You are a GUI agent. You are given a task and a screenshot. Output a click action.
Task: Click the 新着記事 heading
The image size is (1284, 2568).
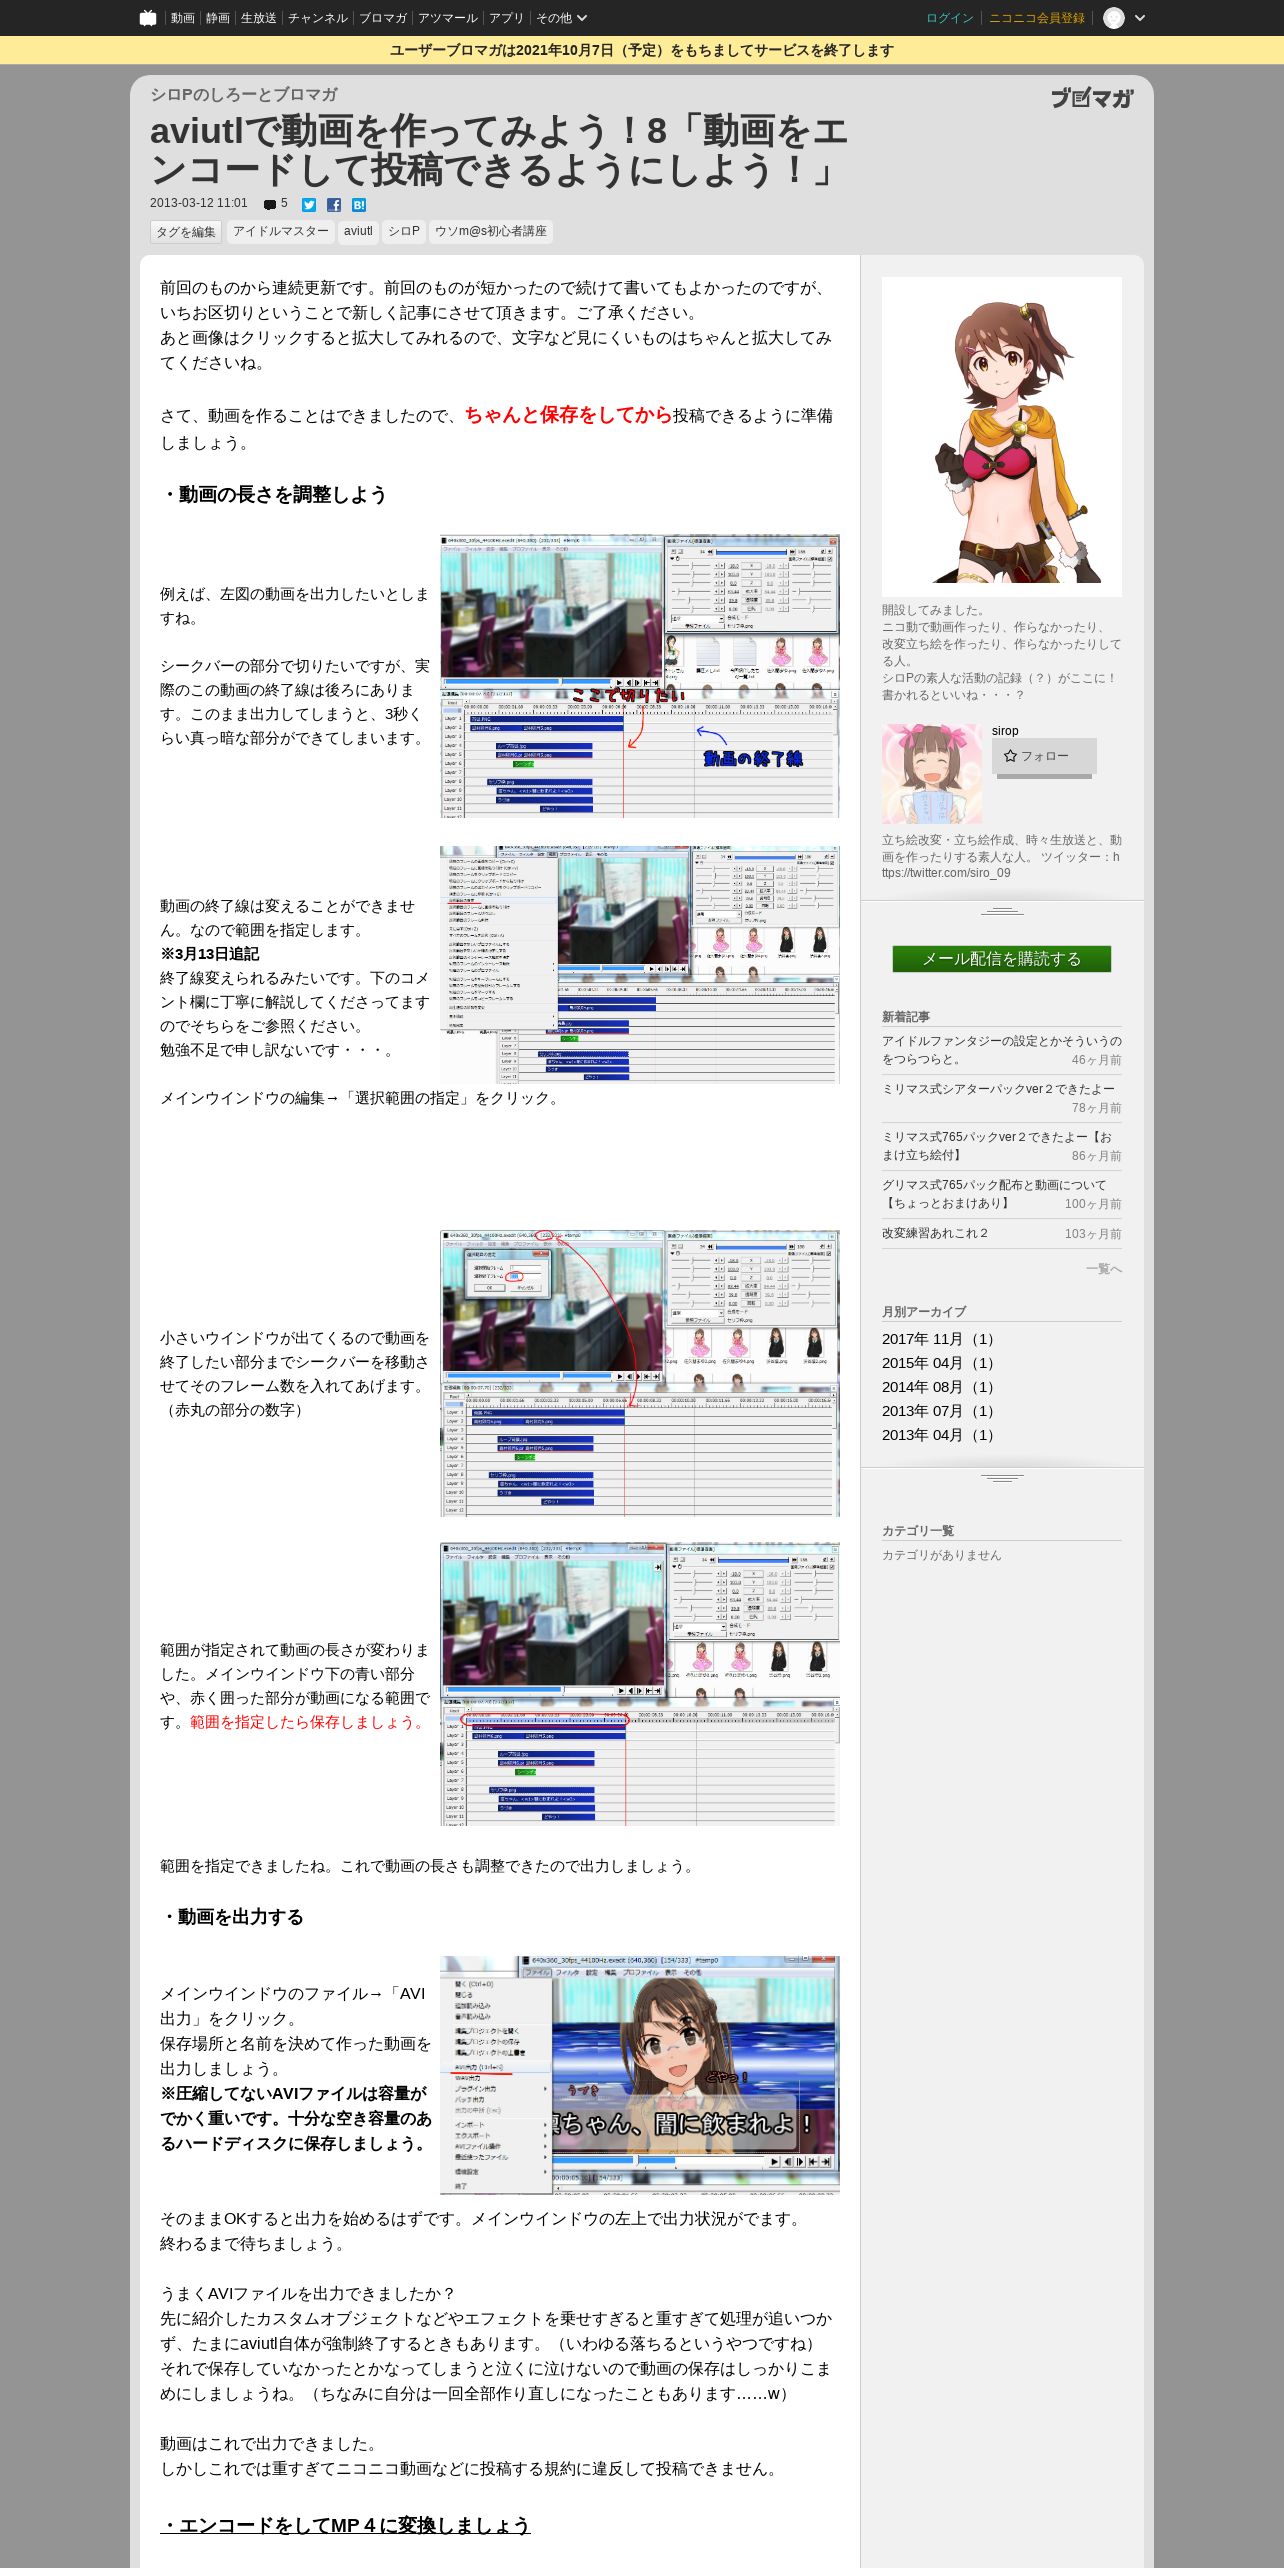pos(906,1017)
